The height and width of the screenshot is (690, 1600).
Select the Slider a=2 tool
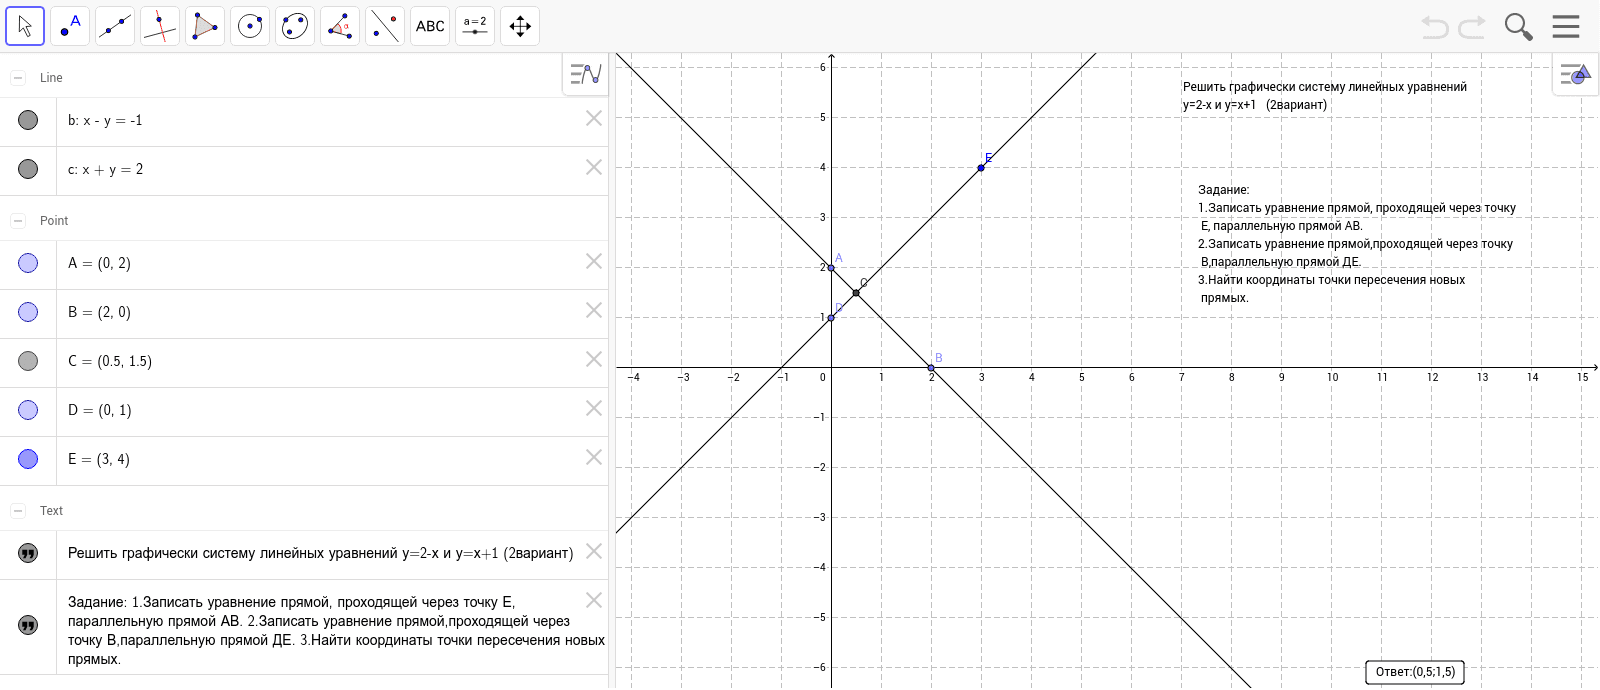[x=475, y=26]
